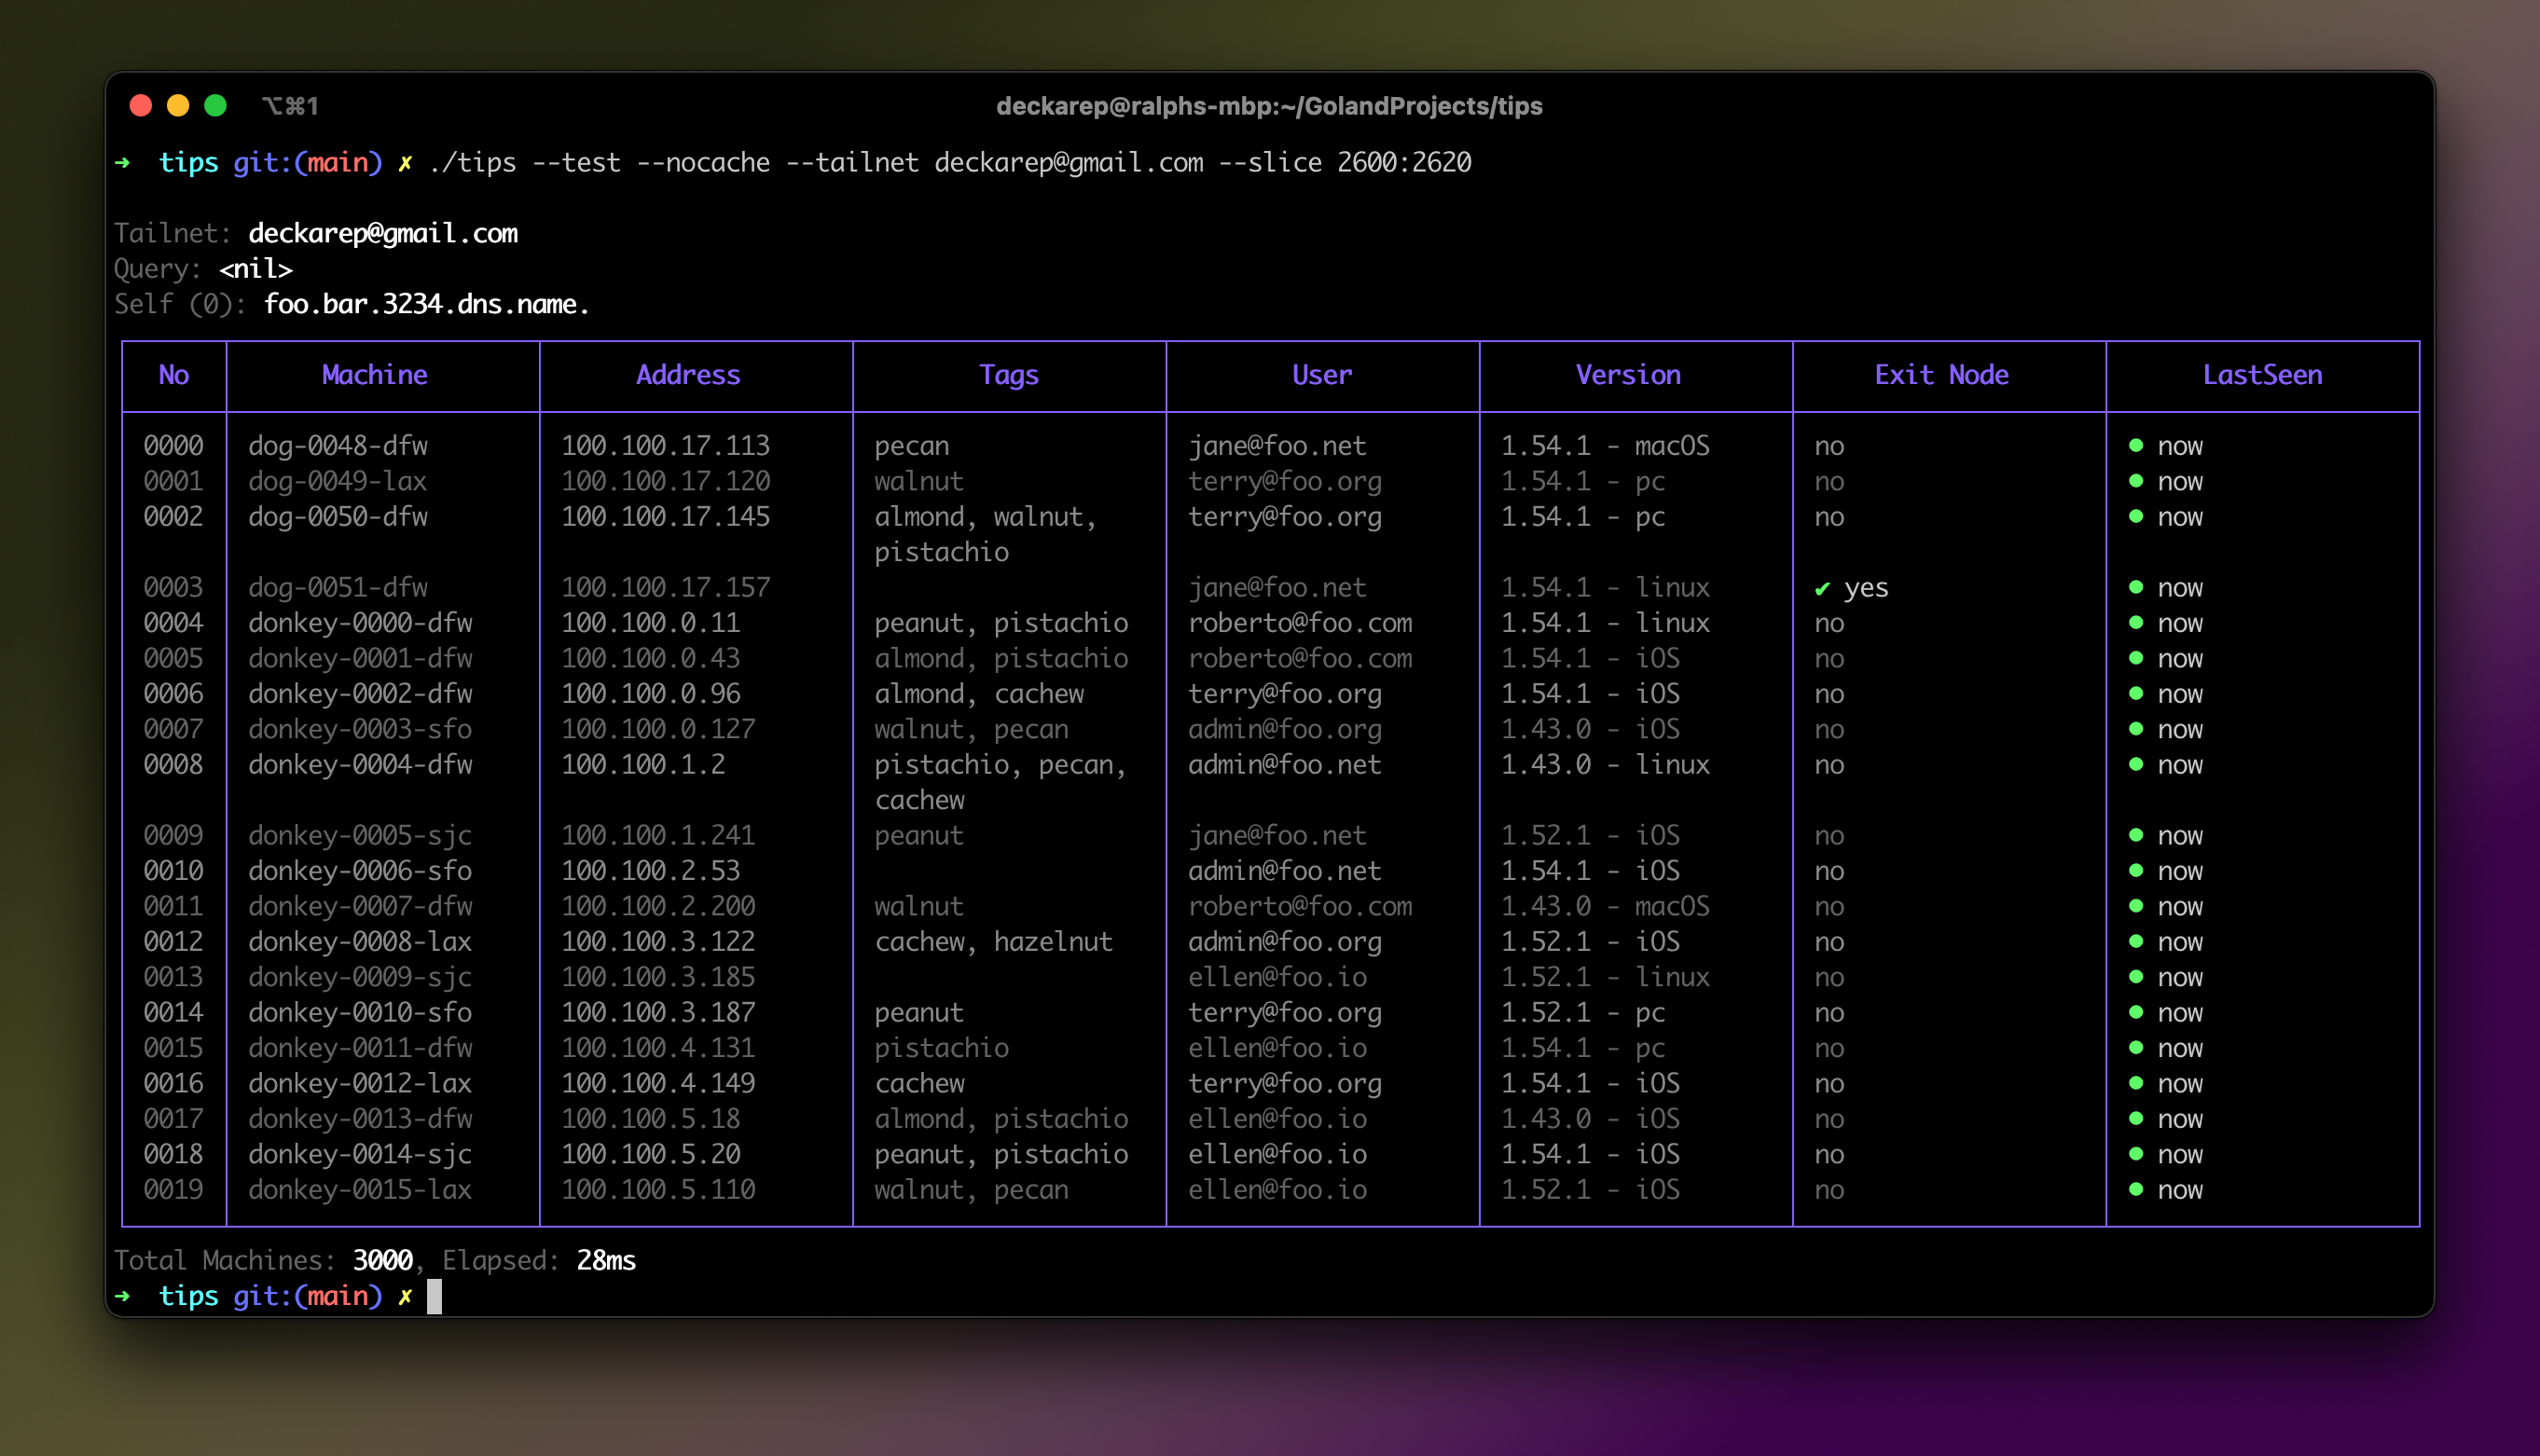
Task: Click Total Machines count 3000
Action: pyautogui.click(x=383, y=1261)
